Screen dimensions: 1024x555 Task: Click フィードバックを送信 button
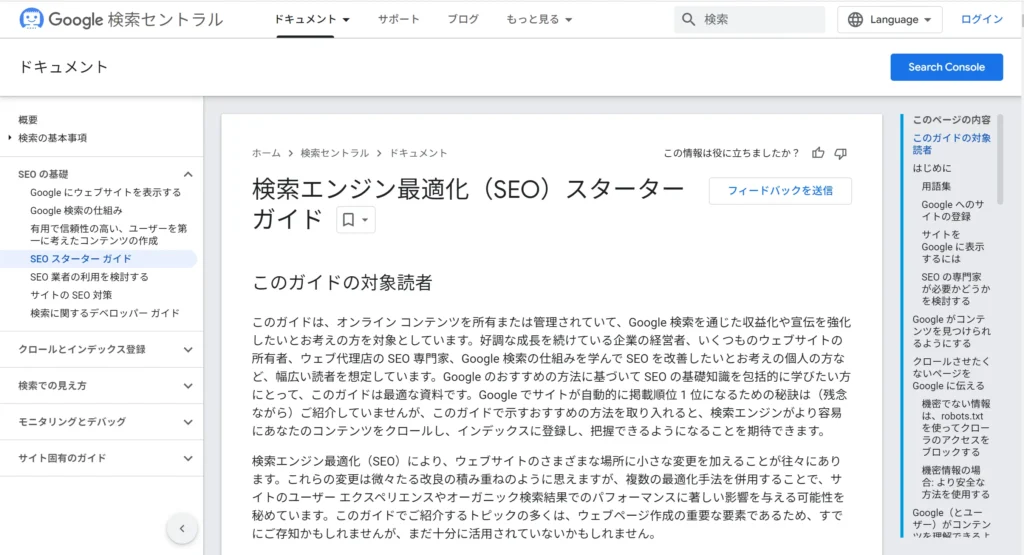tap(780, 191)
